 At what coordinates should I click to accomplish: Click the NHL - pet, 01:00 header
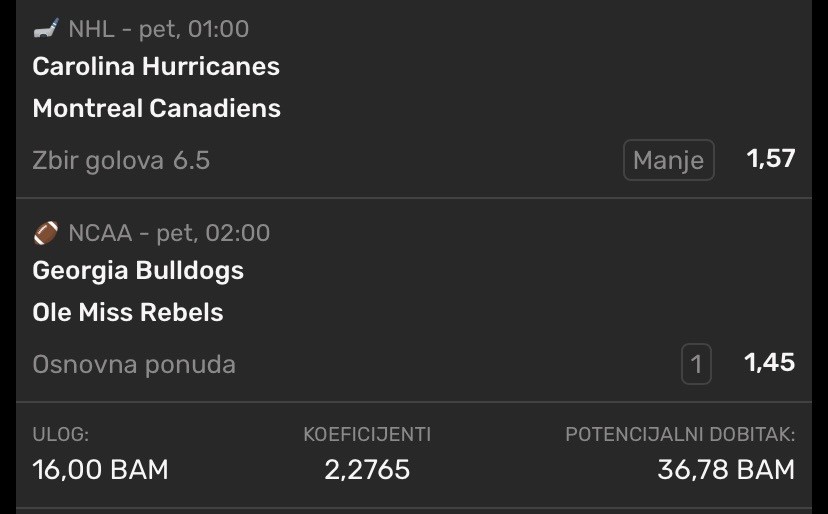158,30
